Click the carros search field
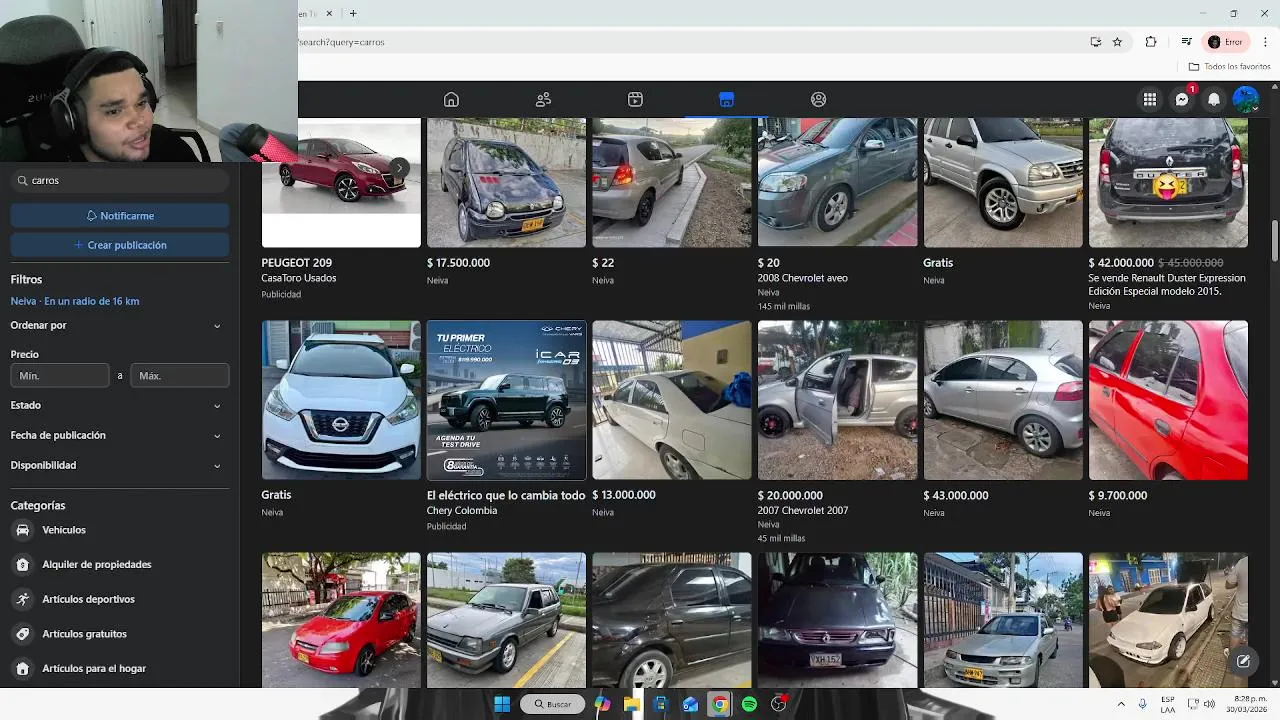Image resolution: width=1280 pixels, height=720 pixels. (120, 180)
